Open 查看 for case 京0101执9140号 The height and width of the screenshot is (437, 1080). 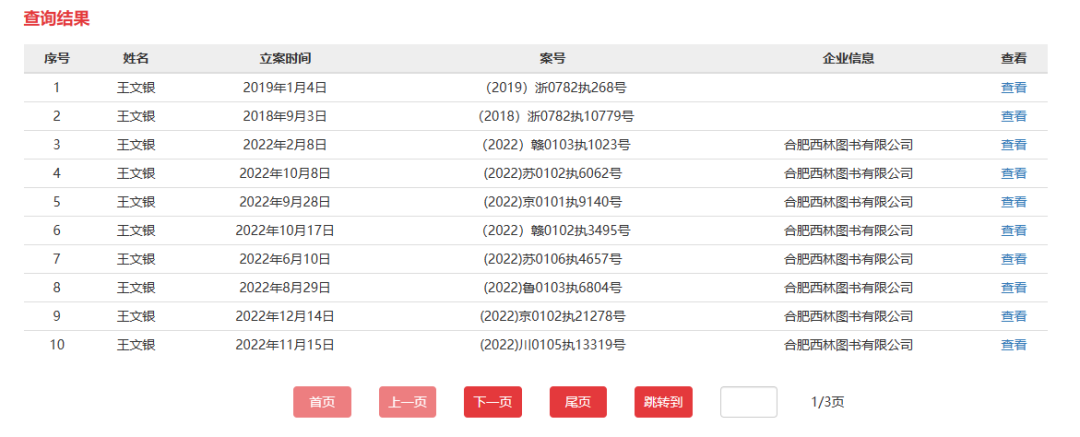[1013, 202]
